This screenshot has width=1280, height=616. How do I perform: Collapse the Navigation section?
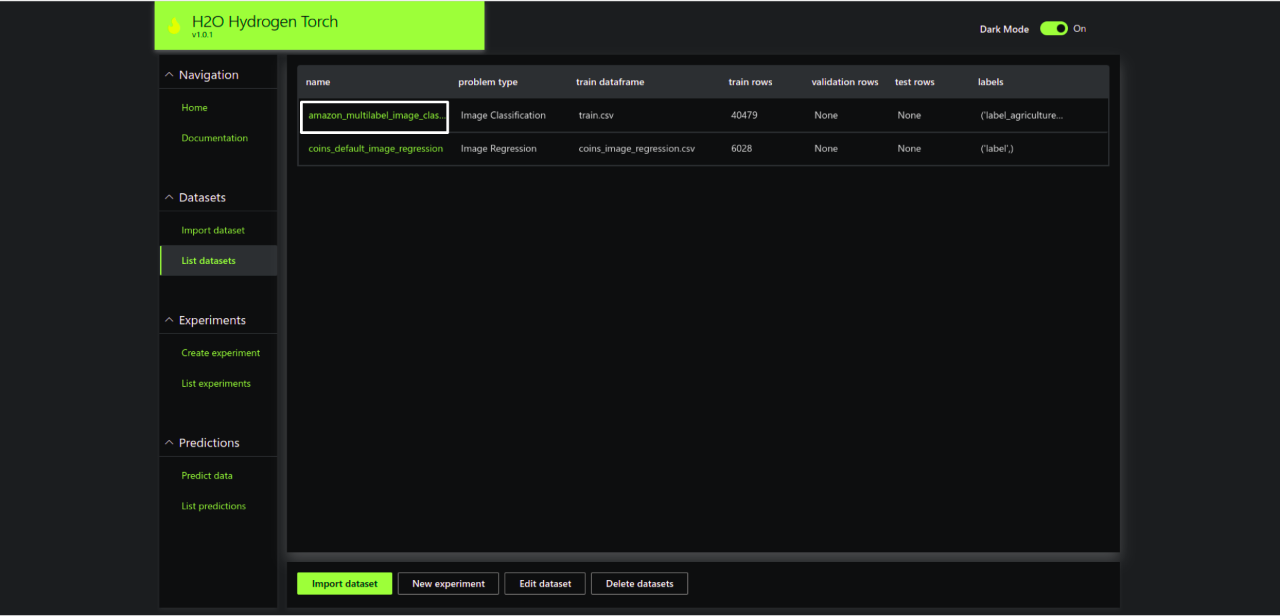[169, 75]
